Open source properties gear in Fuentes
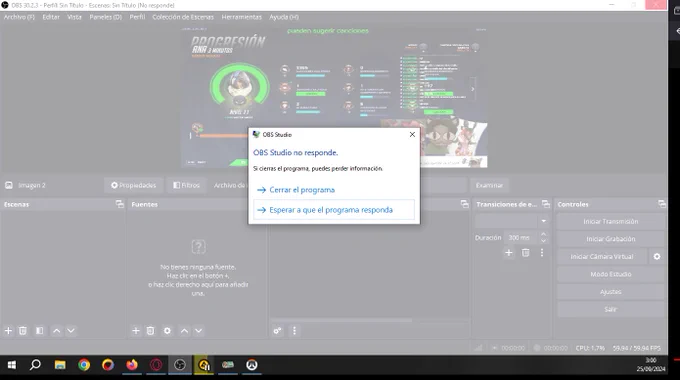The width and height of the screenshot is (680, 380). pos(167,331)
